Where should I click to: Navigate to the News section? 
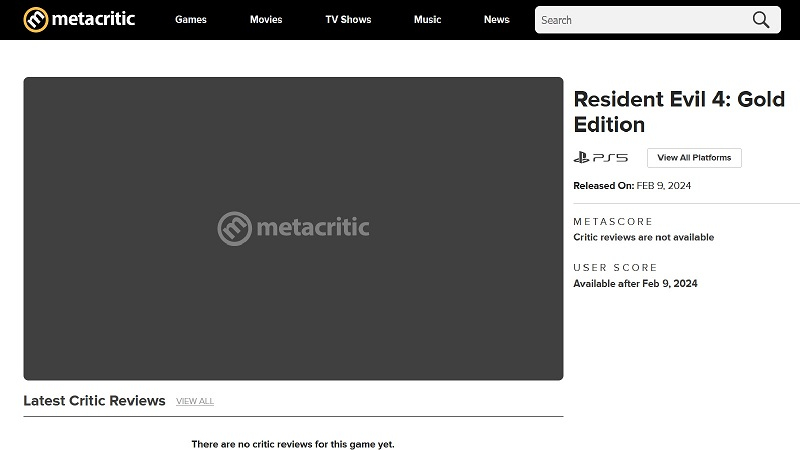496,20
